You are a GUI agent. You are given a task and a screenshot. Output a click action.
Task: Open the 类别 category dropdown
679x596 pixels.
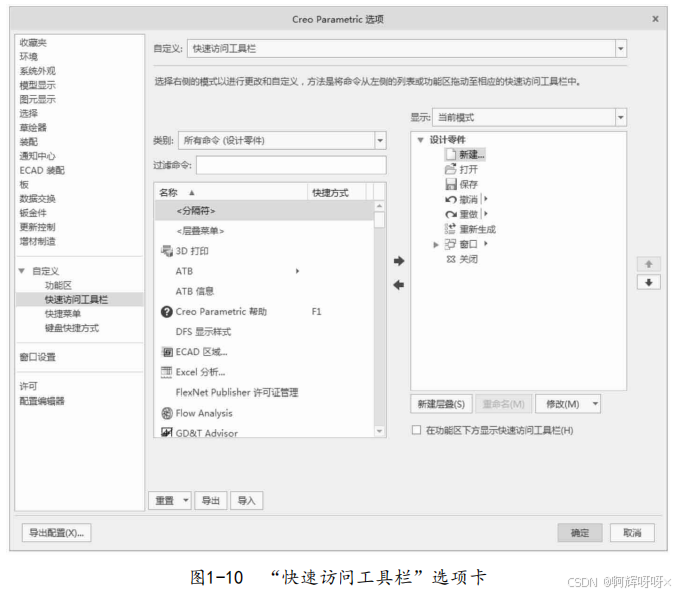(380, 140)
